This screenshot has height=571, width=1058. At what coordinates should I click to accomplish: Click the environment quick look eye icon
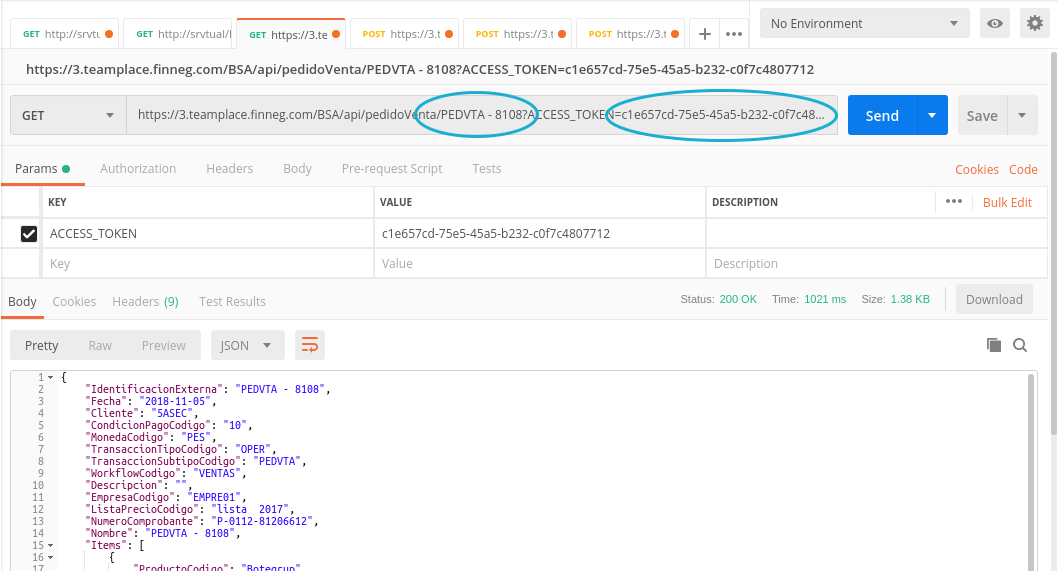click(994, 24)
